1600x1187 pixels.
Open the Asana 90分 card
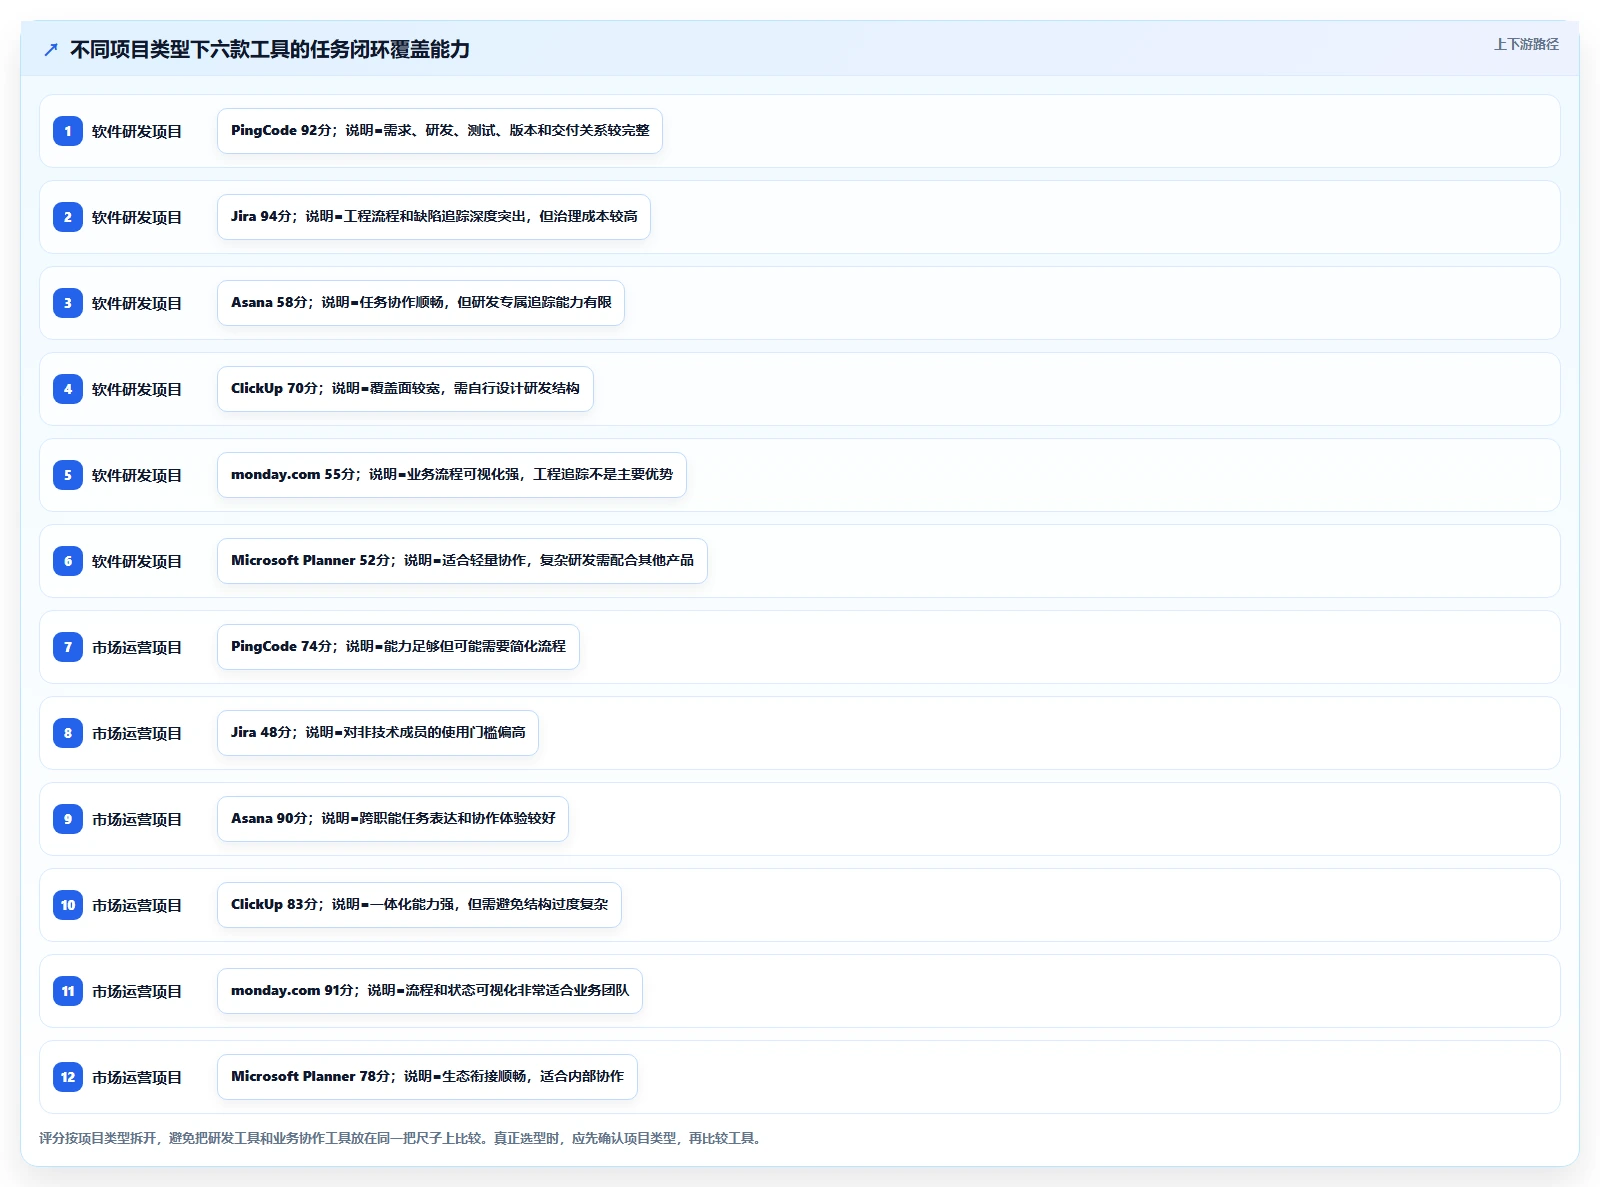pos(393,819)
